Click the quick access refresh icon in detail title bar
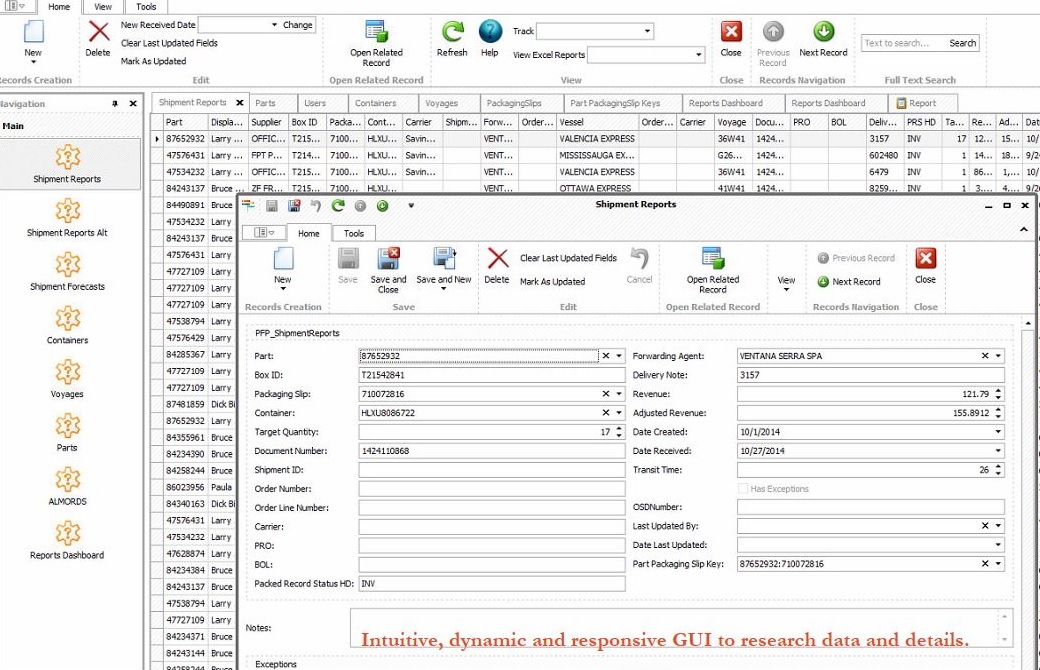 tap(338, 206)
